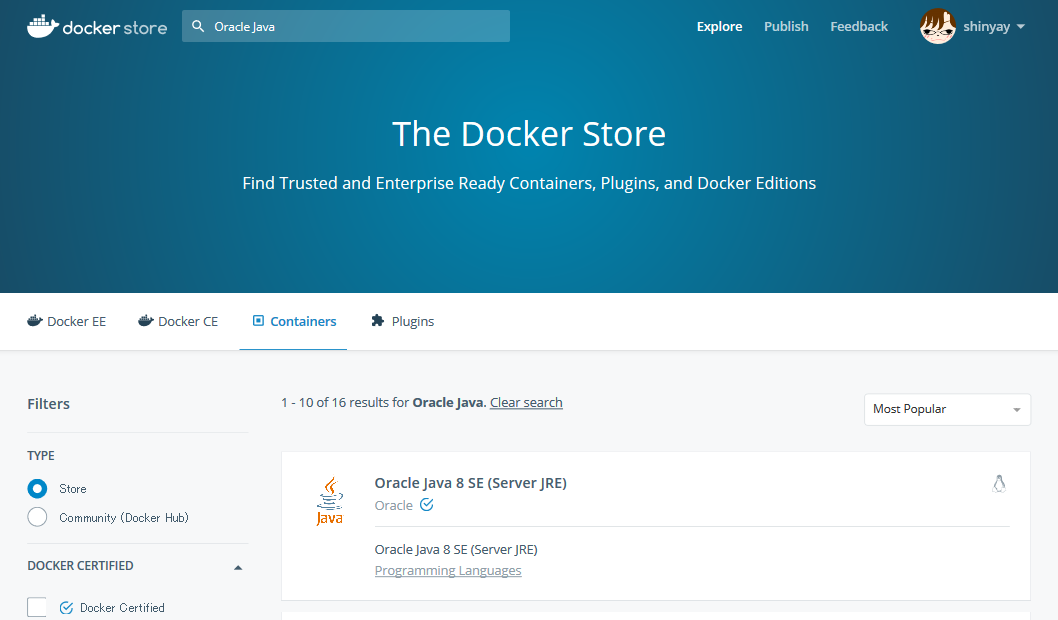Open the Oracle Java 8 SE (Server JRE) title

pos(470,483)
